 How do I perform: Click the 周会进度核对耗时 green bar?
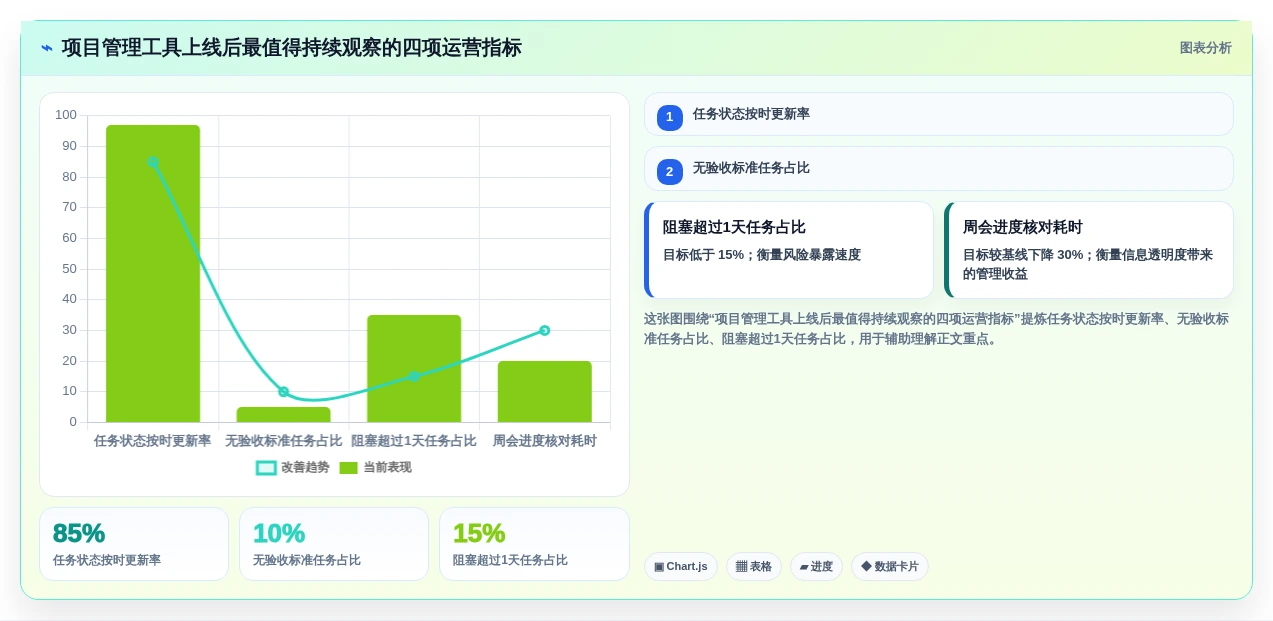click(x=544, y=391)
